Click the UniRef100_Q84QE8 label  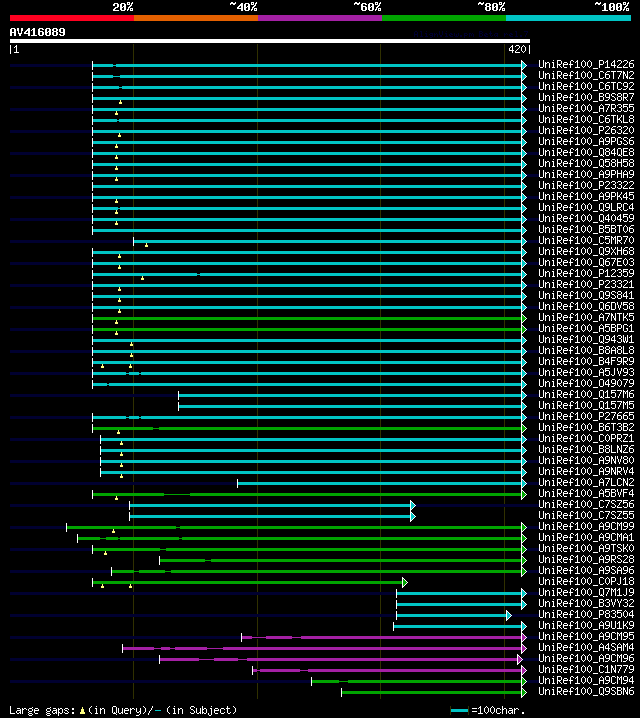tap(586, 152)
